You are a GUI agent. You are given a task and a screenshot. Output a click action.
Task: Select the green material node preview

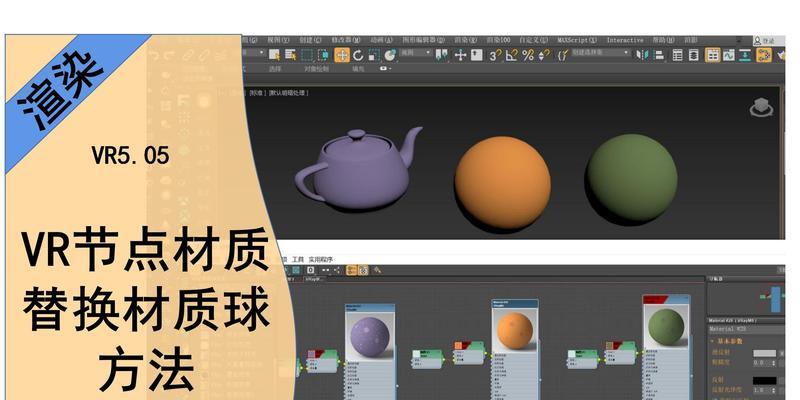pyautogui.click(x=666, y=327)
